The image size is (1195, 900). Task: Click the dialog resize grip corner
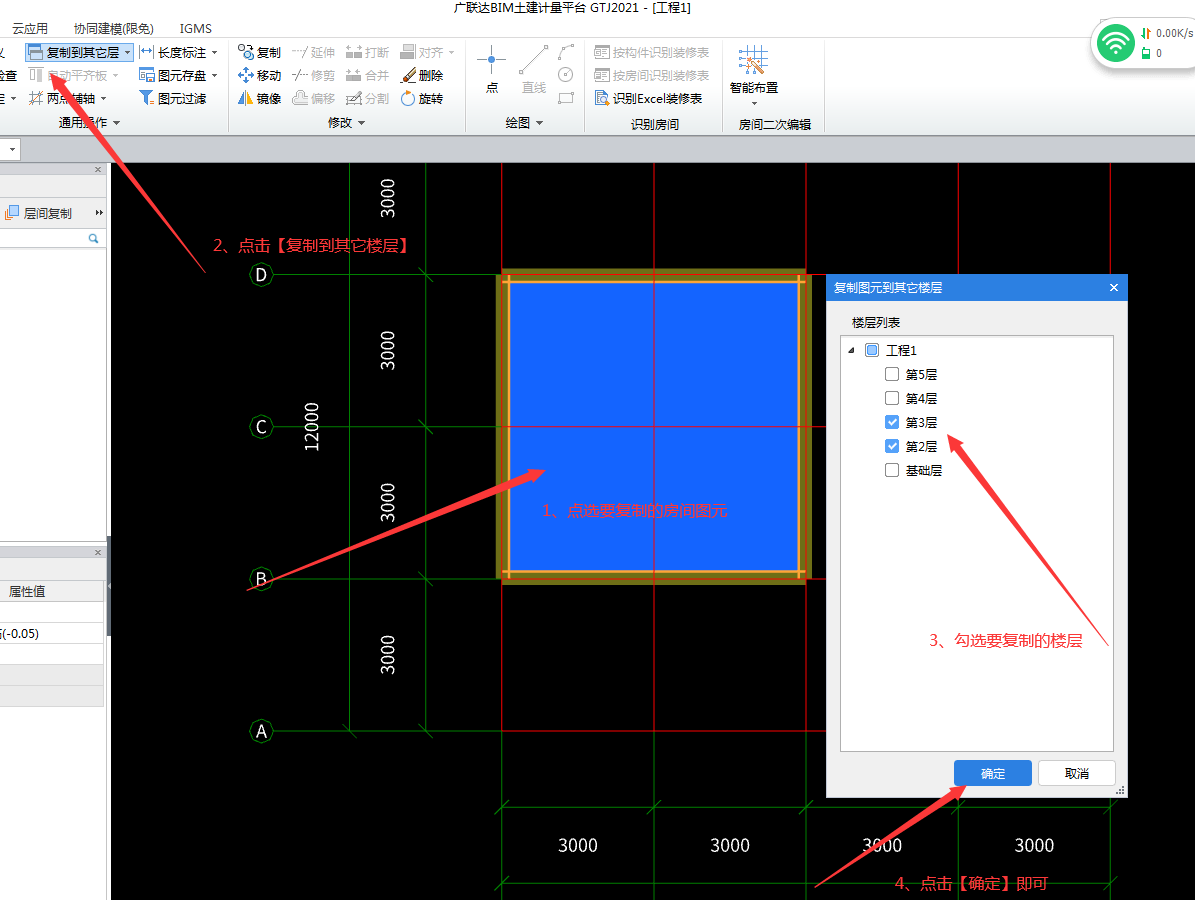pos(1120,790)
